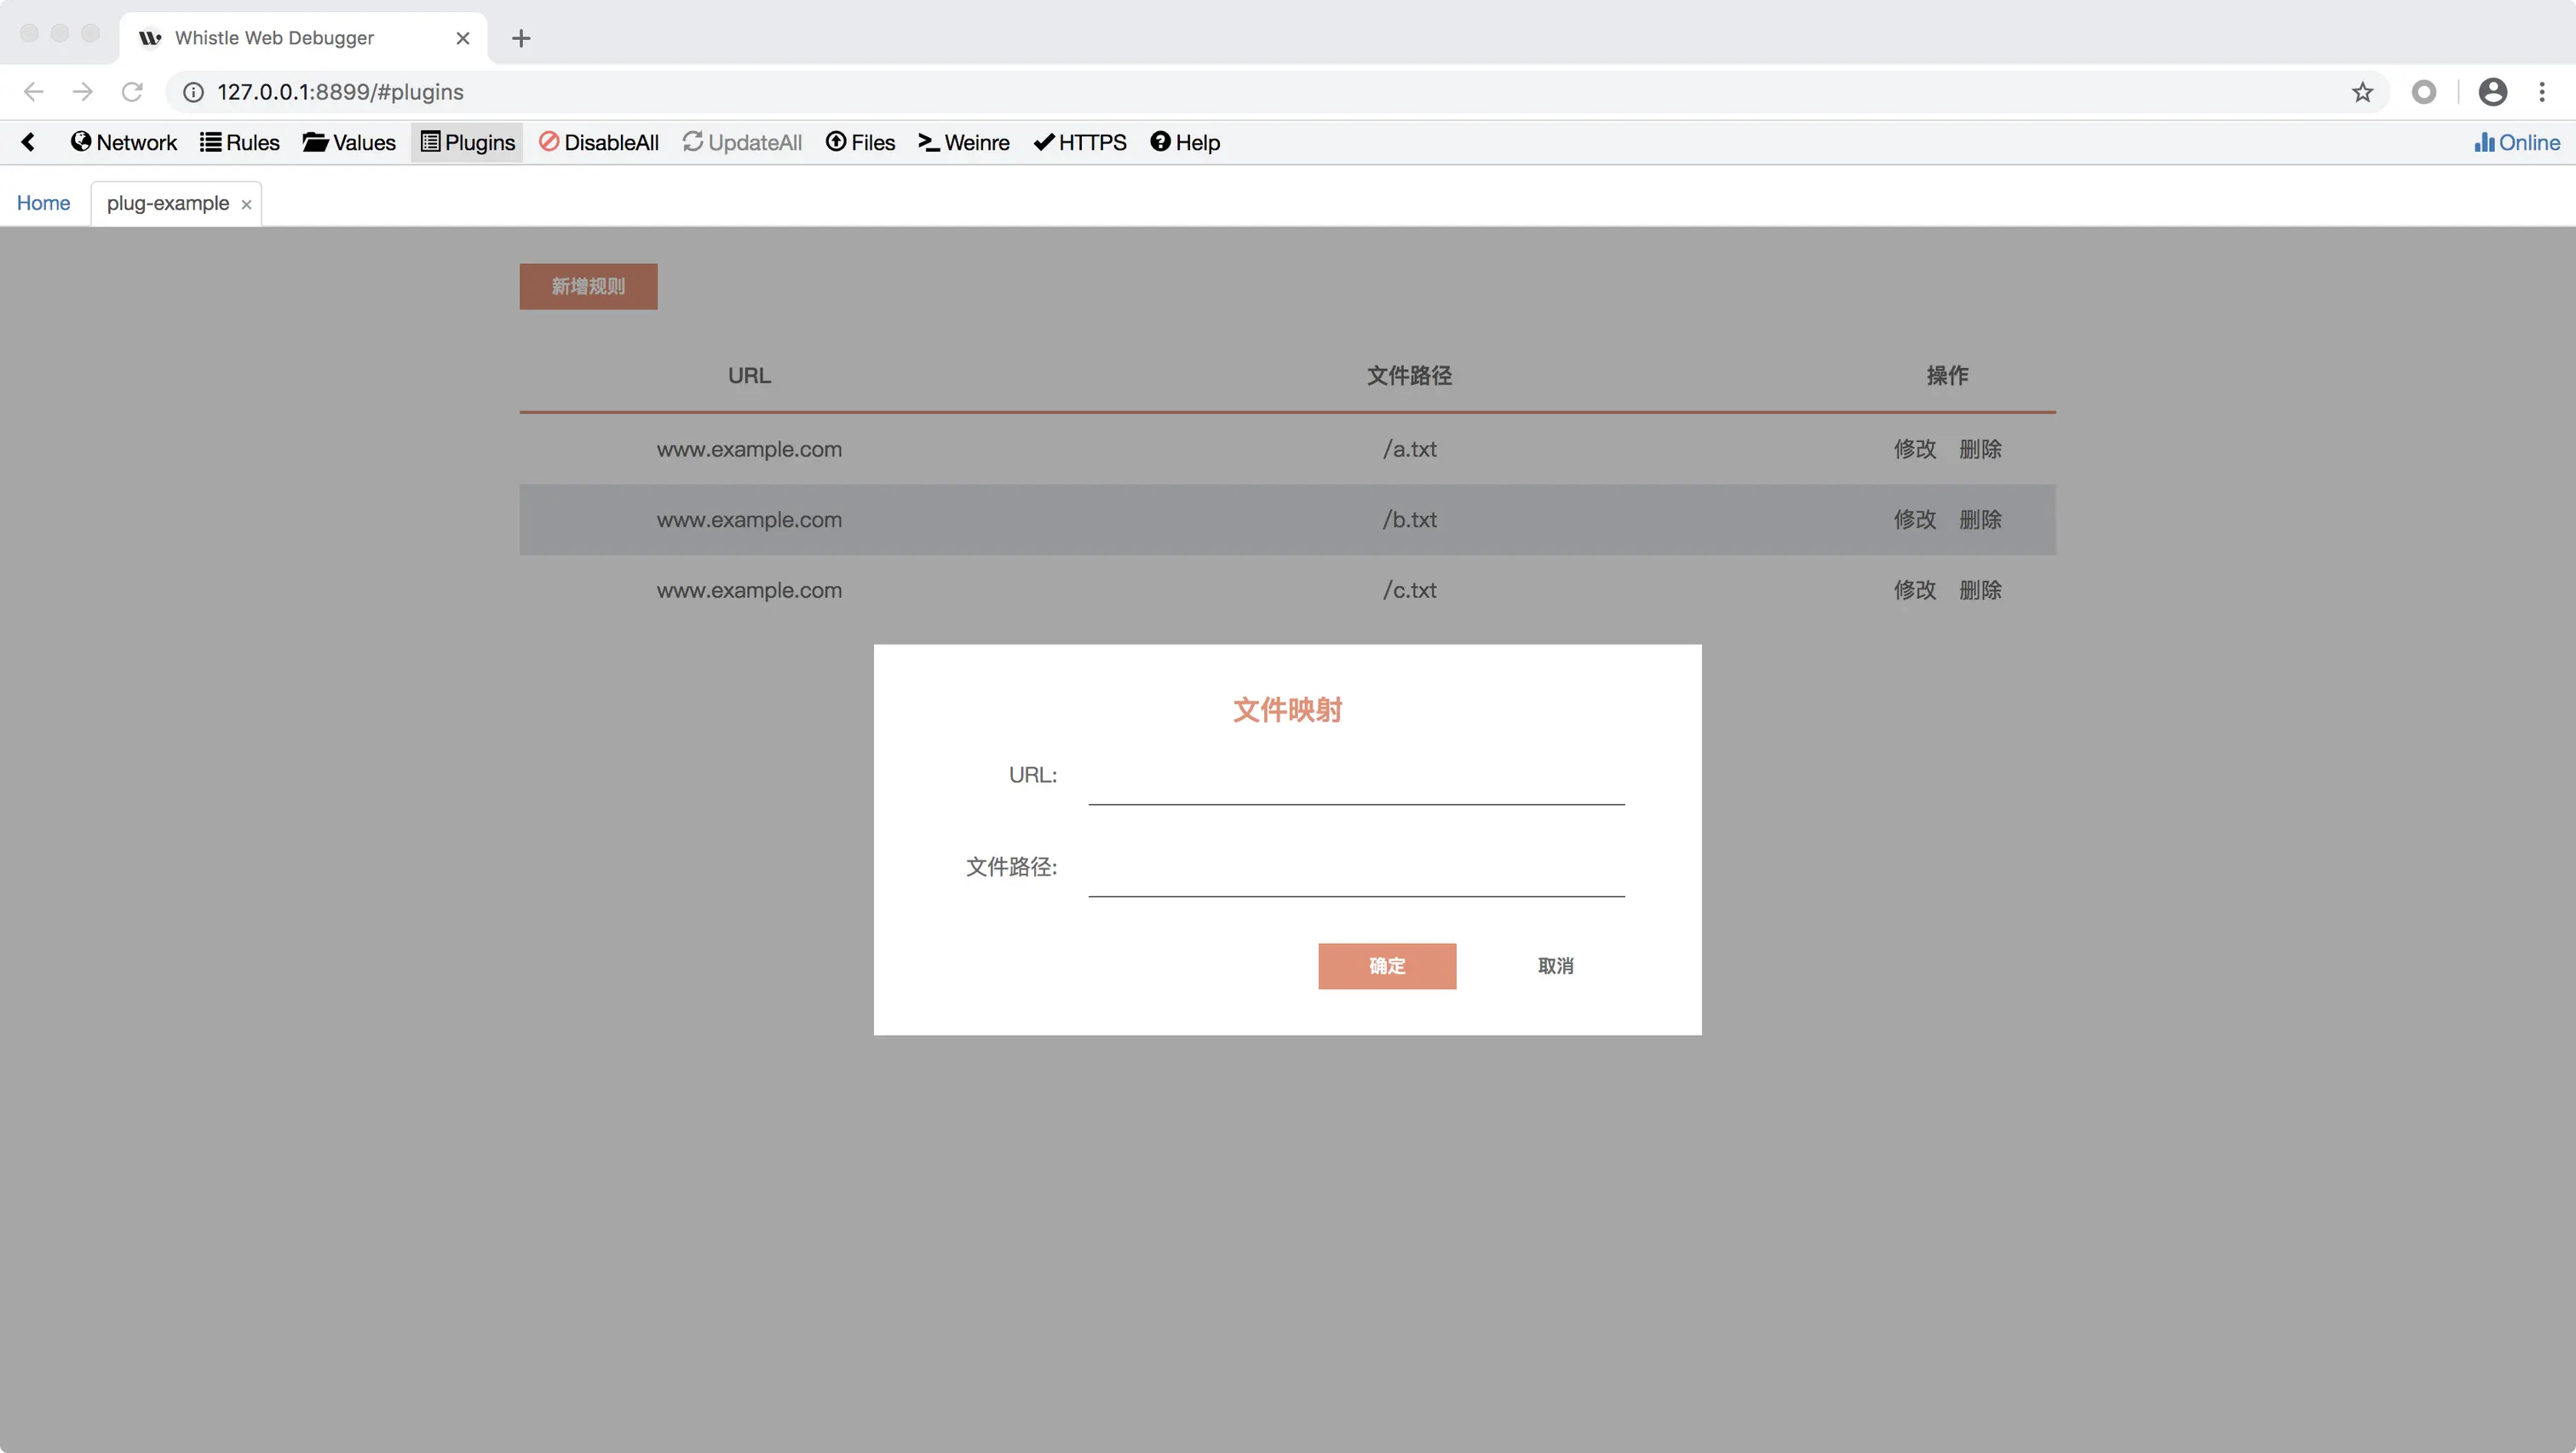Open the Files menu

(x=860, y=142)
